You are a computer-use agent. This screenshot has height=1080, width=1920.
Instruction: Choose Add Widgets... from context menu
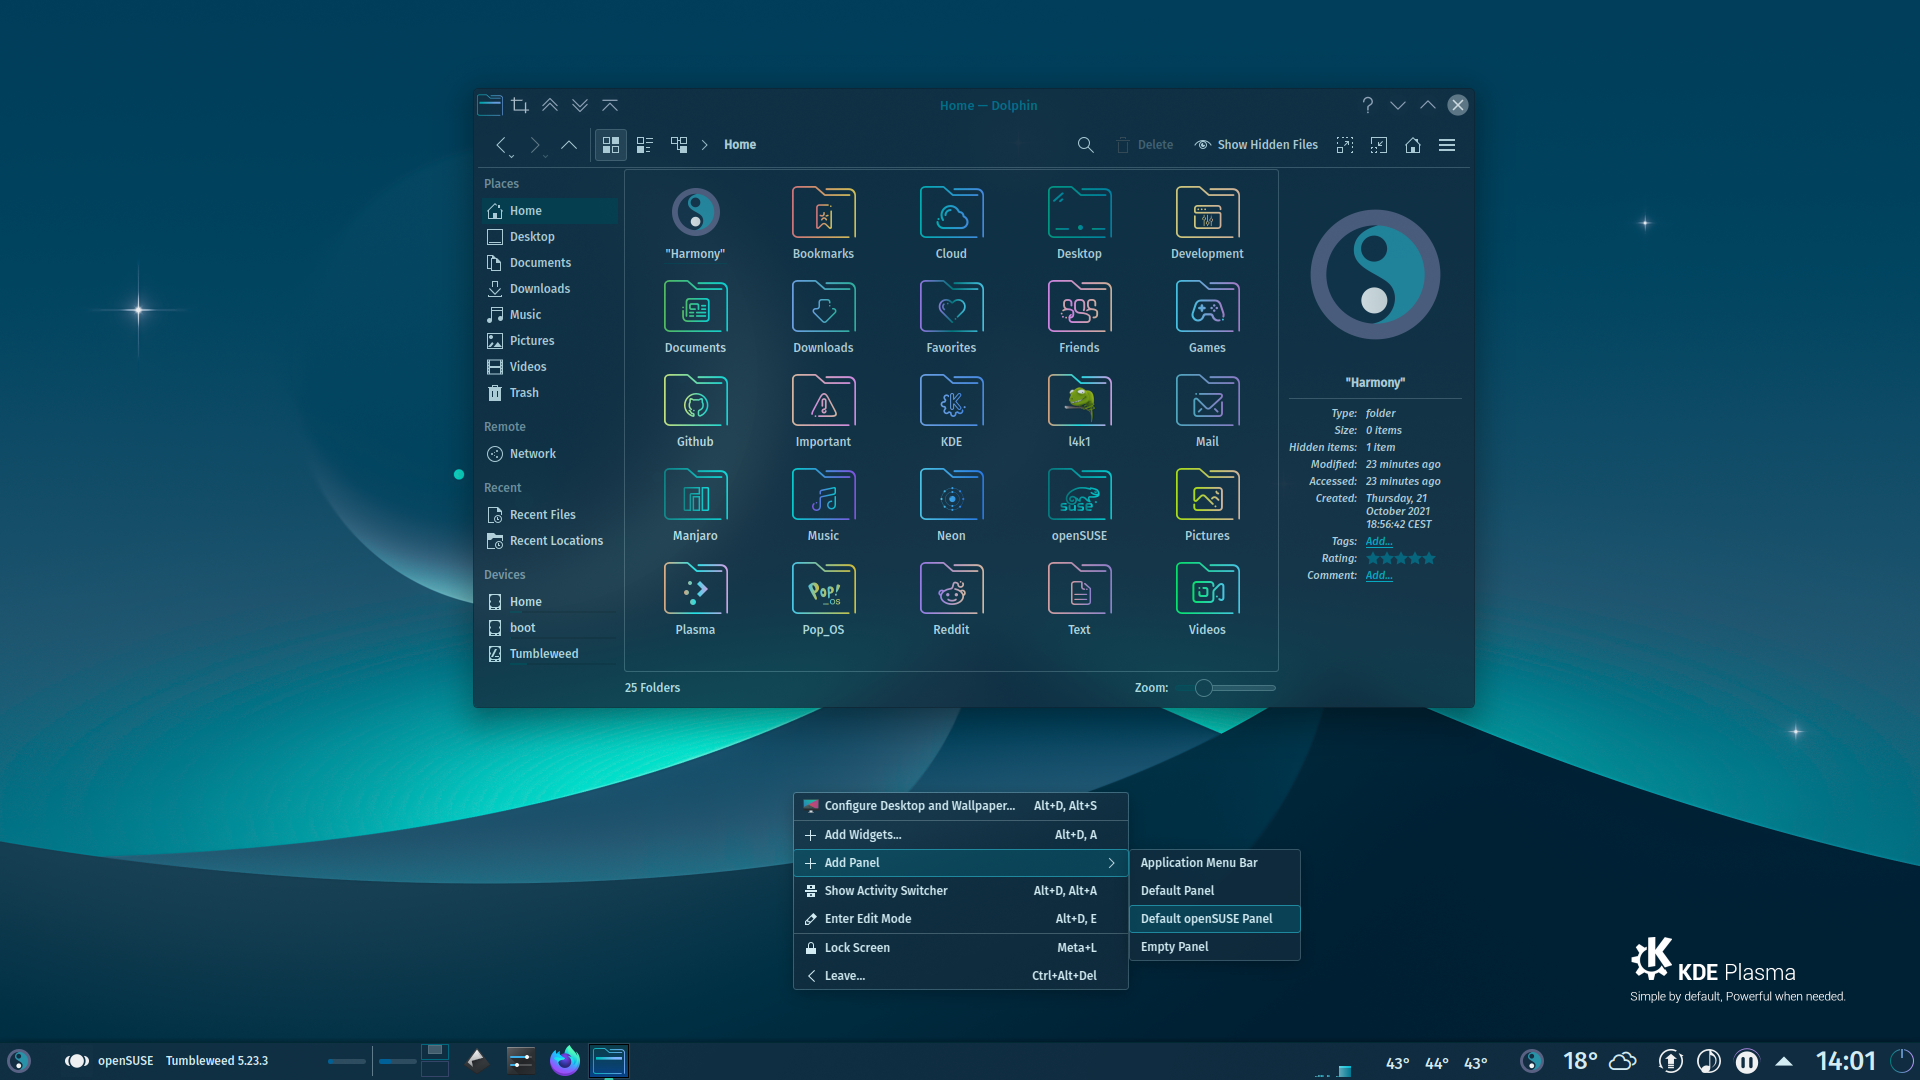click(960, 835)
